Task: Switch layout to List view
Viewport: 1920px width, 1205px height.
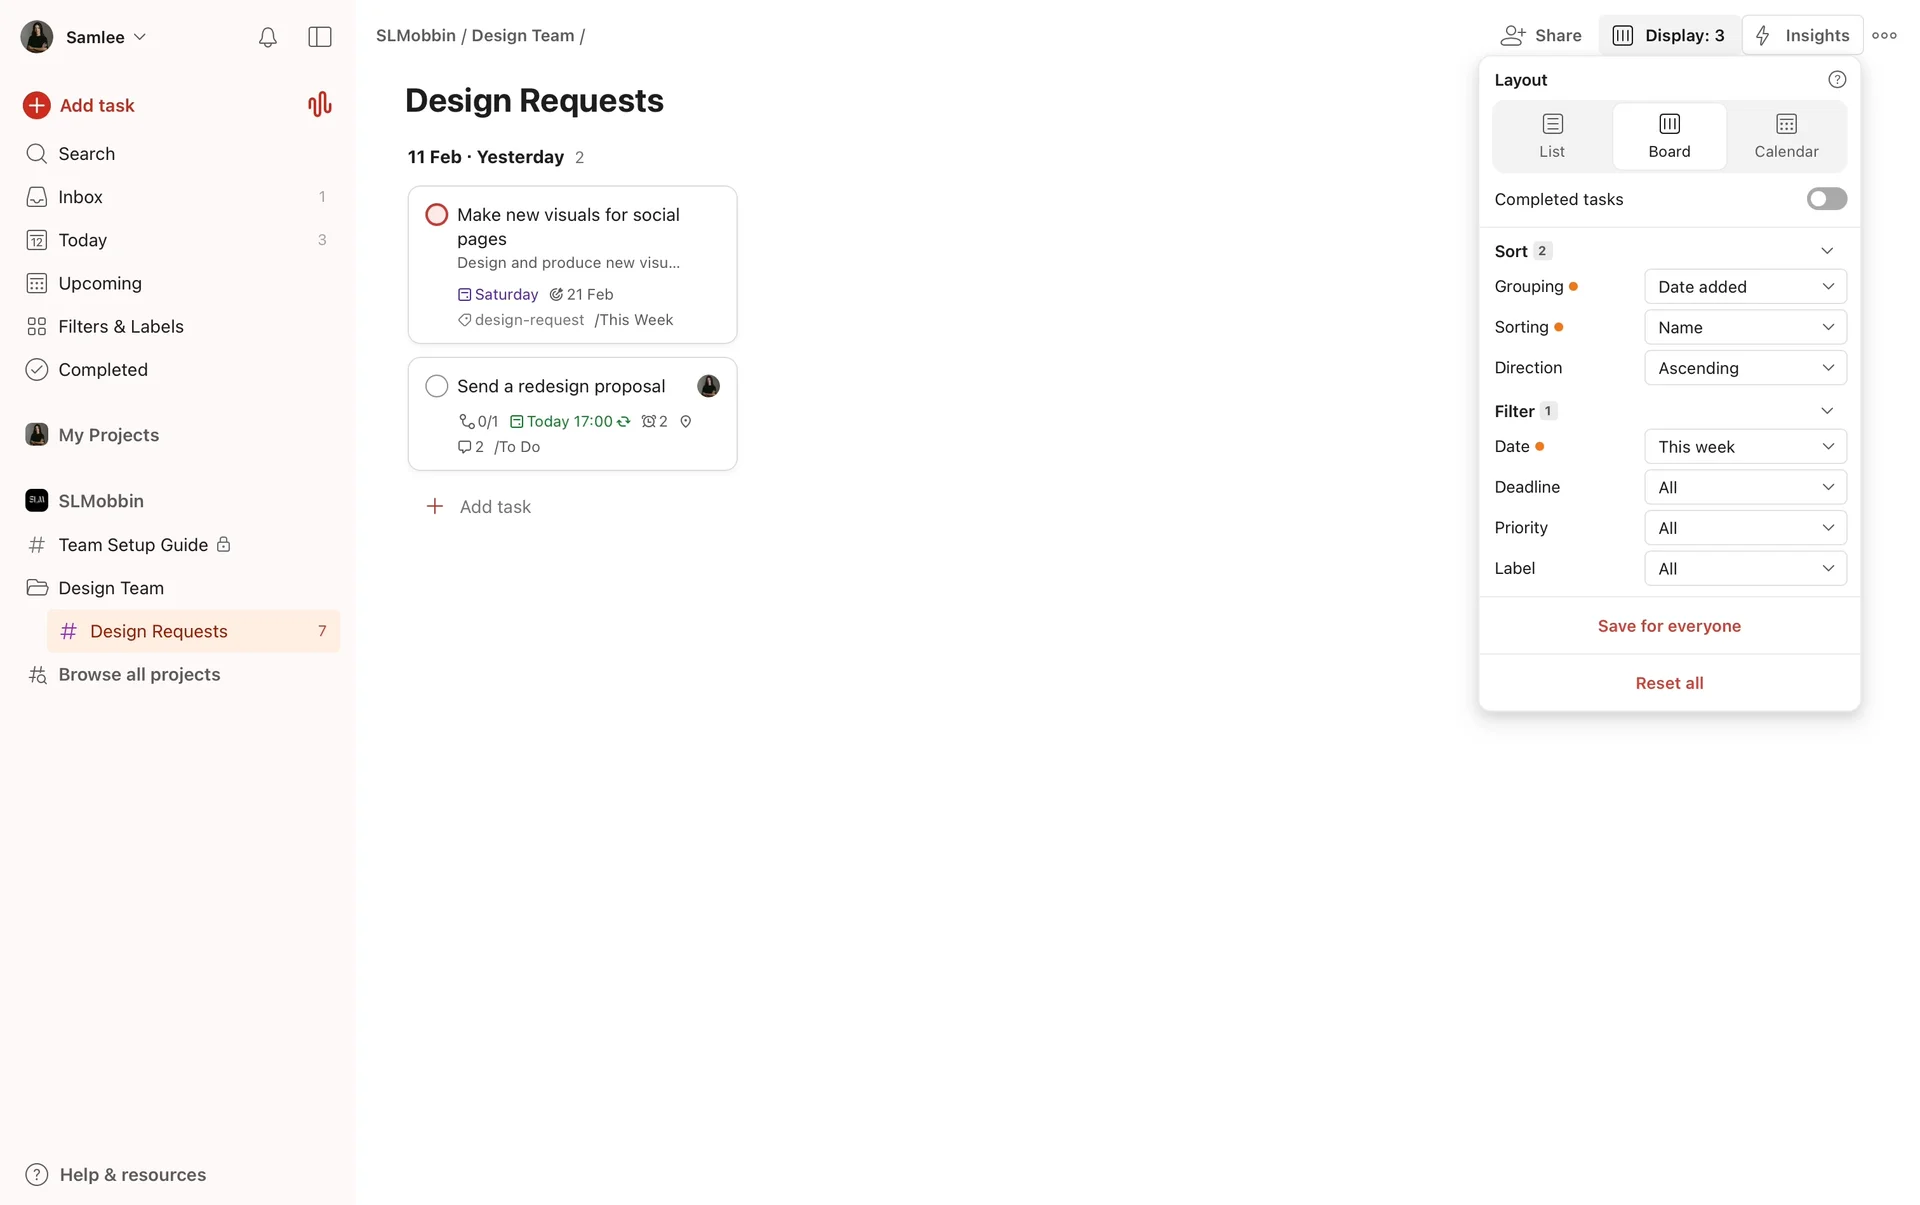Action: point(1552,136)
